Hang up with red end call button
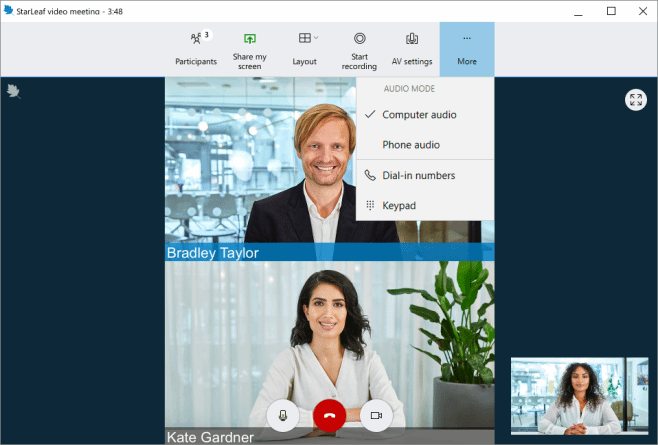Viewport: 658px width, 445px height. point(329,414)
